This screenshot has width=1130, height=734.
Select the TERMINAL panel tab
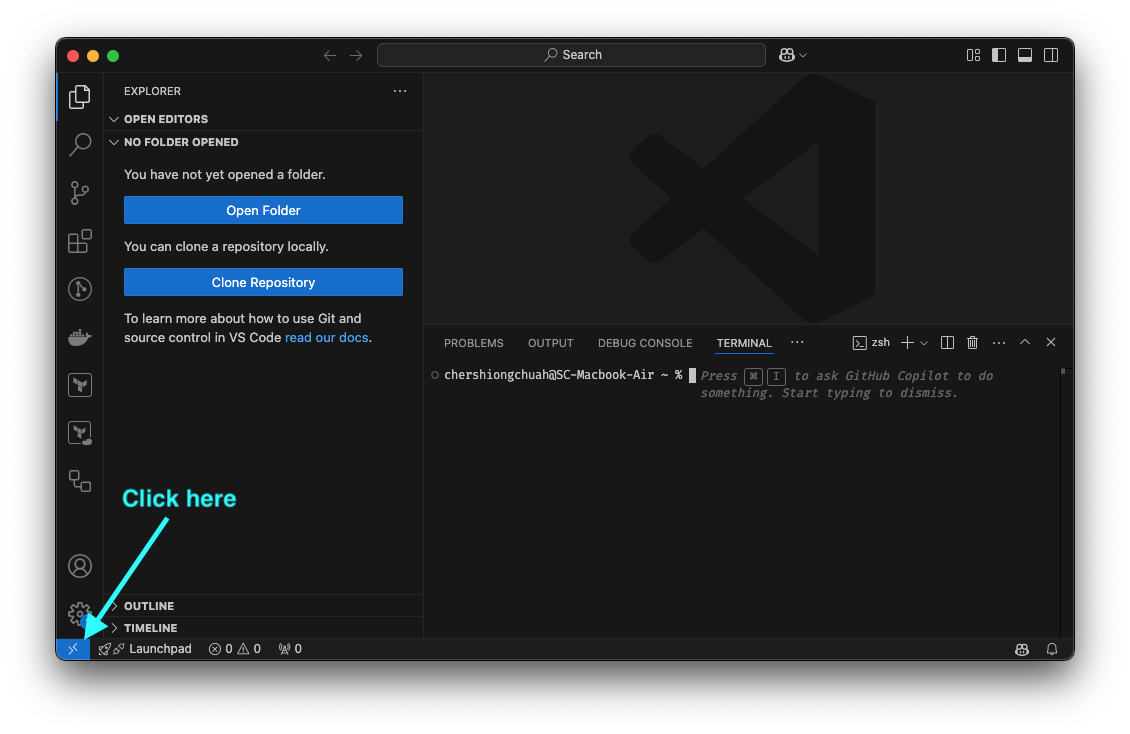tap(744, 343)
